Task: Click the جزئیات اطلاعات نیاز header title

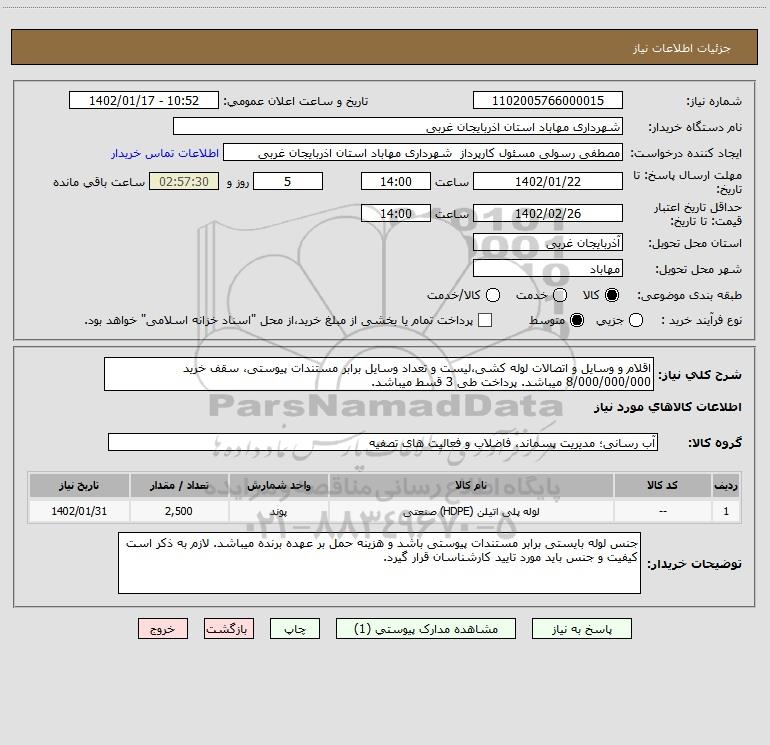Action: tap(682, 48)
